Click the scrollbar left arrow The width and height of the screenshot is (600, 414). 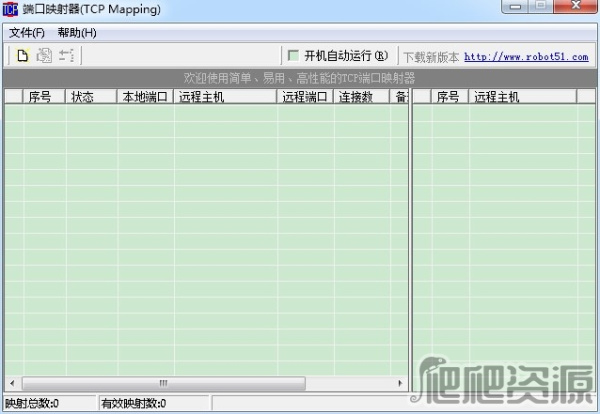(12, 383)
